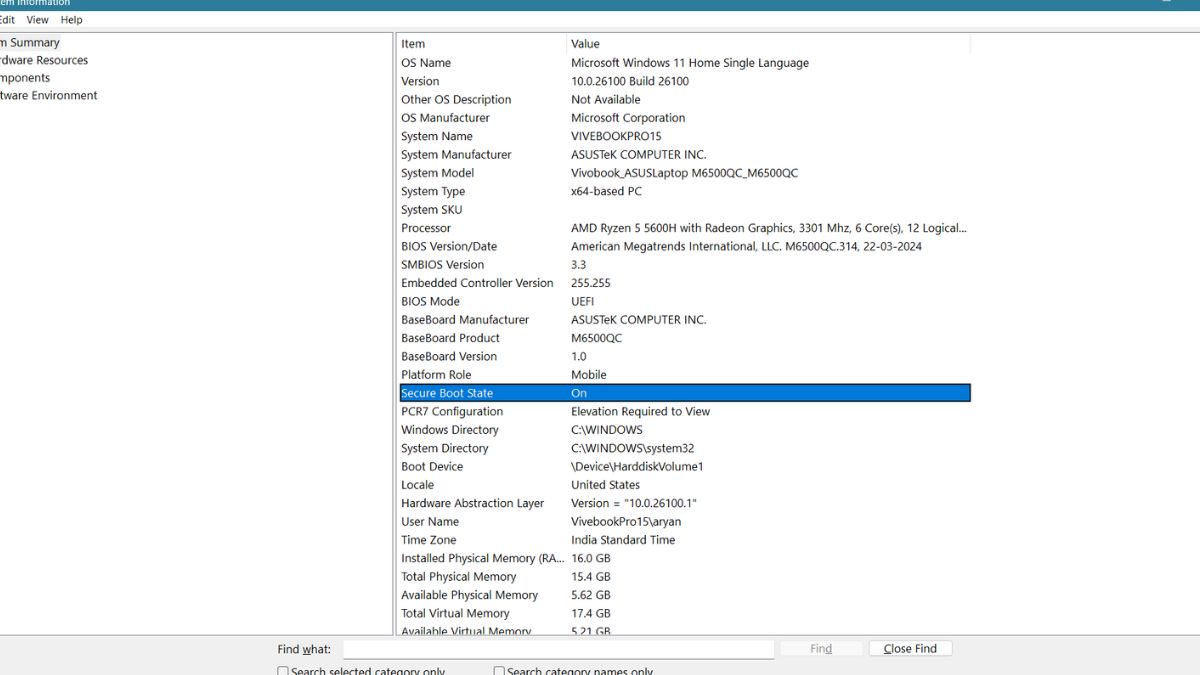Click the Close Find button
The image size is (1200, 675).
tap(910, 649)
